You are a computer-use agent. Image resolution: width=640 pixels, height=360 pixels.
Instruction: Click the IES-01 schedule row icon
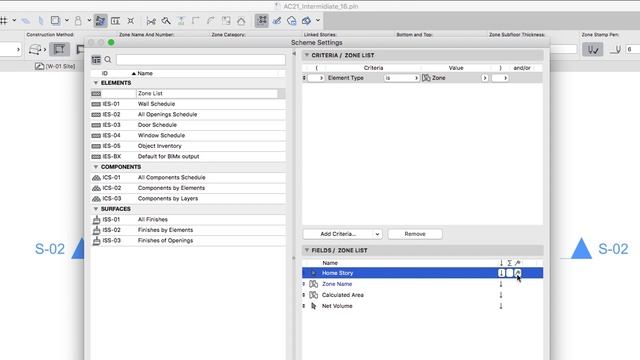[96, 104]
